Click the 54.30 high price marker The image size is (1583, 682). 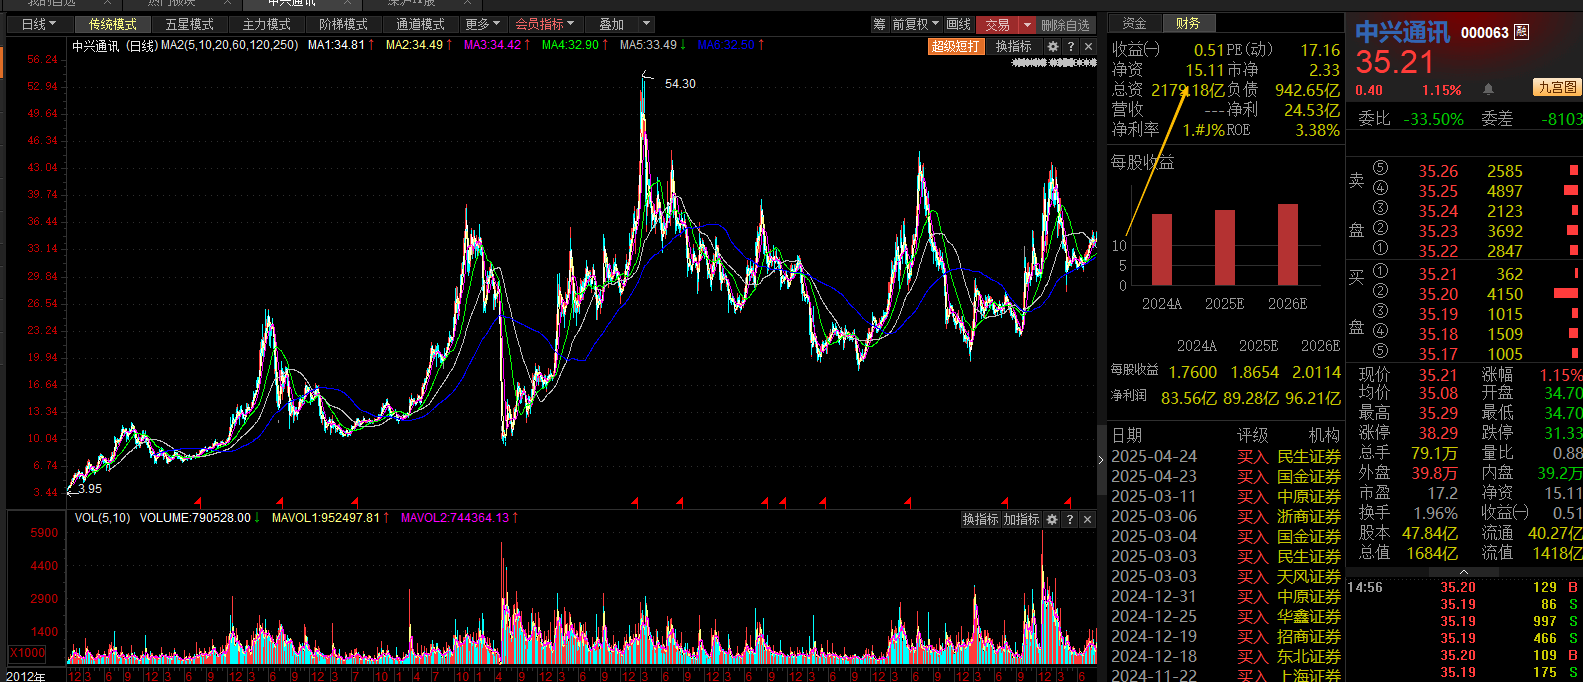[680, 84]
